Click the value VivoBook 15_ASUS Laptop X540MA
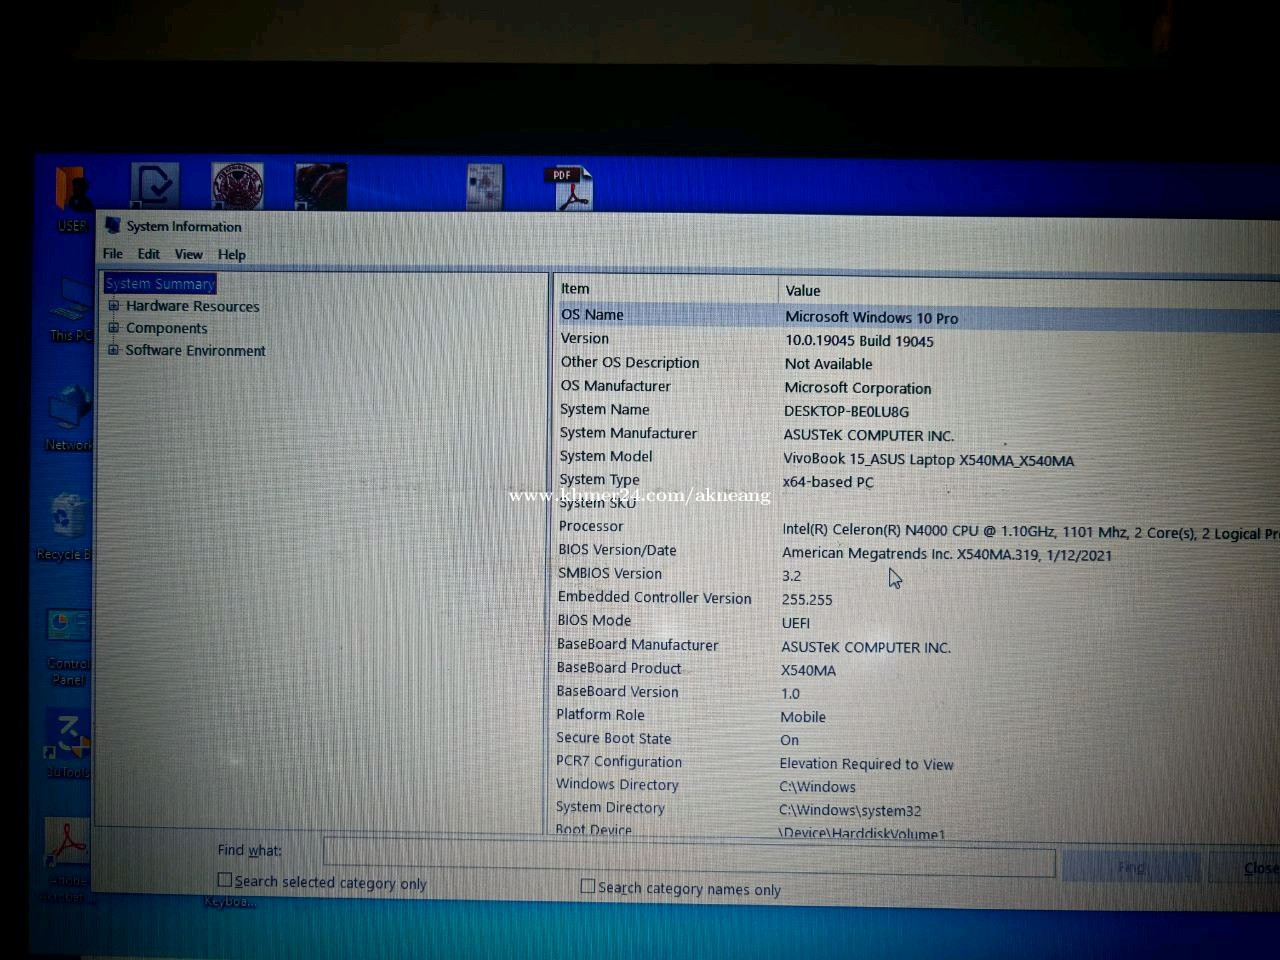1280x960 pixels. click(928, 460)
